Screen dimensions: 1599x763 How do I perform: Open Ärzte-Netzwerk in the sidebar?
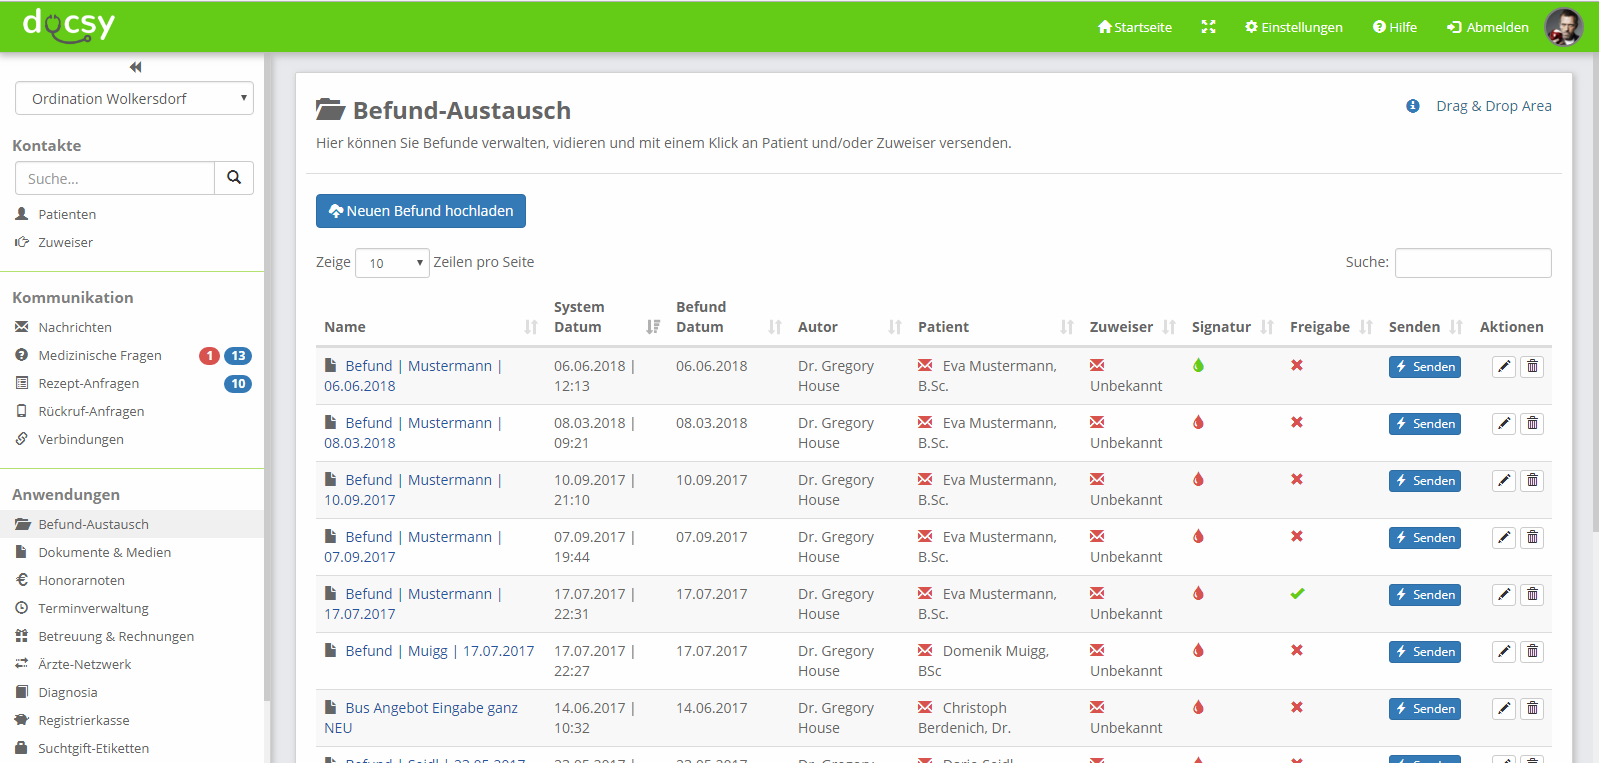84,664
